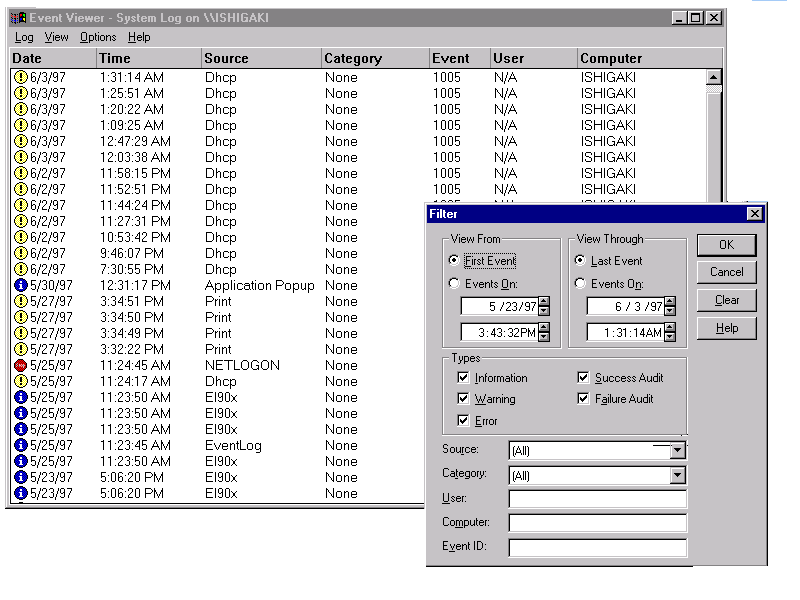
Task: Open the Help menu
Action: [139, 37]
